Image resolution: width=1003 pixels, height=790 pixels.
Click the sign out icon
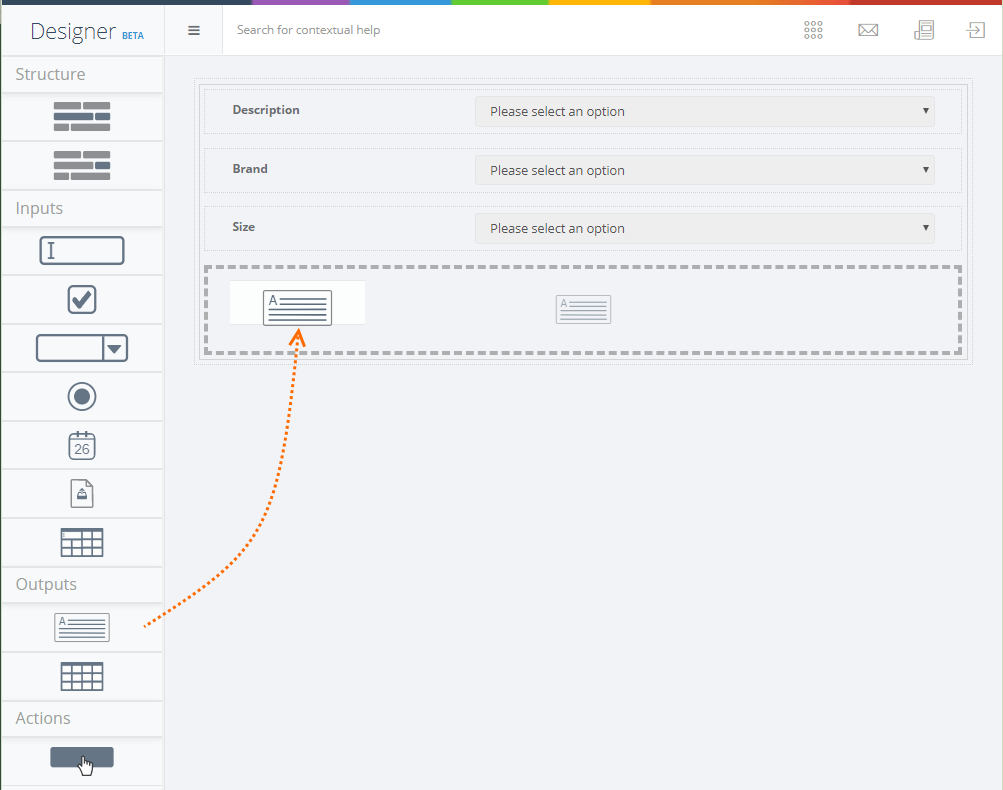(975, 30)
